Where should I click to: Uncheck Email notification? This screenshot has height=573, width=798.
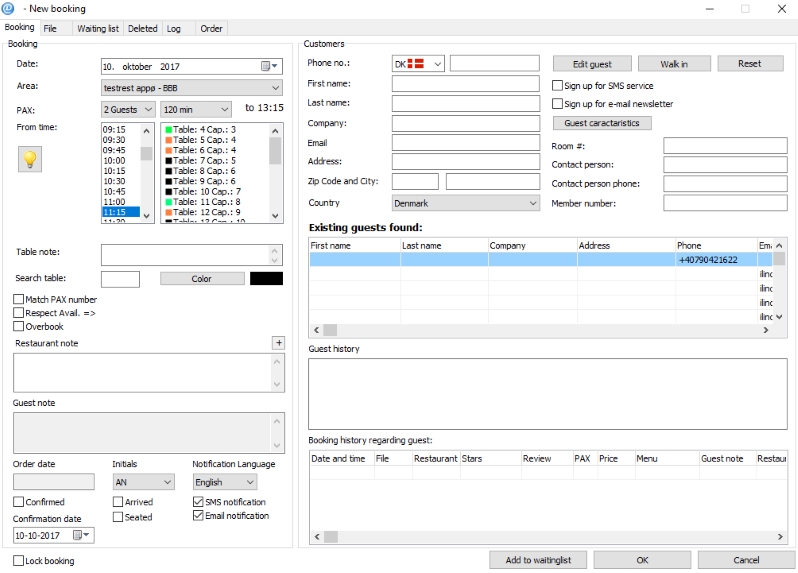click(x=198, y=515)
